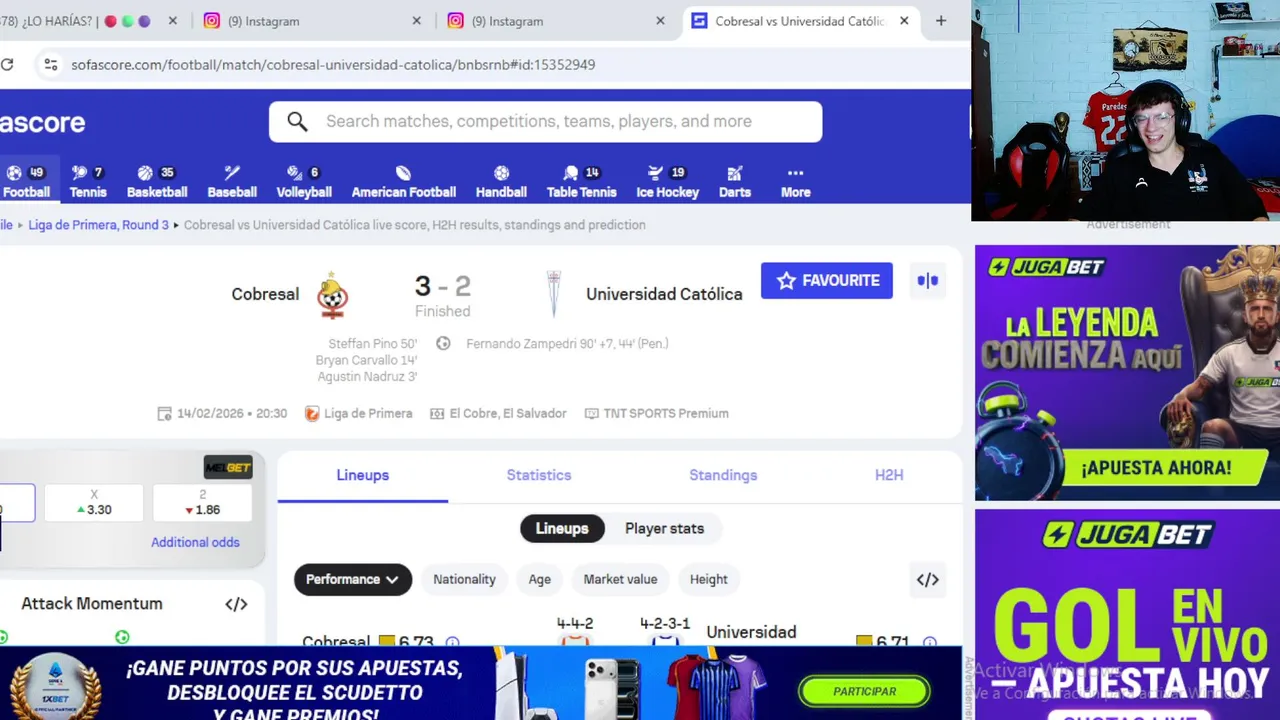Select the draw odds 3.30
The width and height of the screenshot is (1280, 720).
94,503
